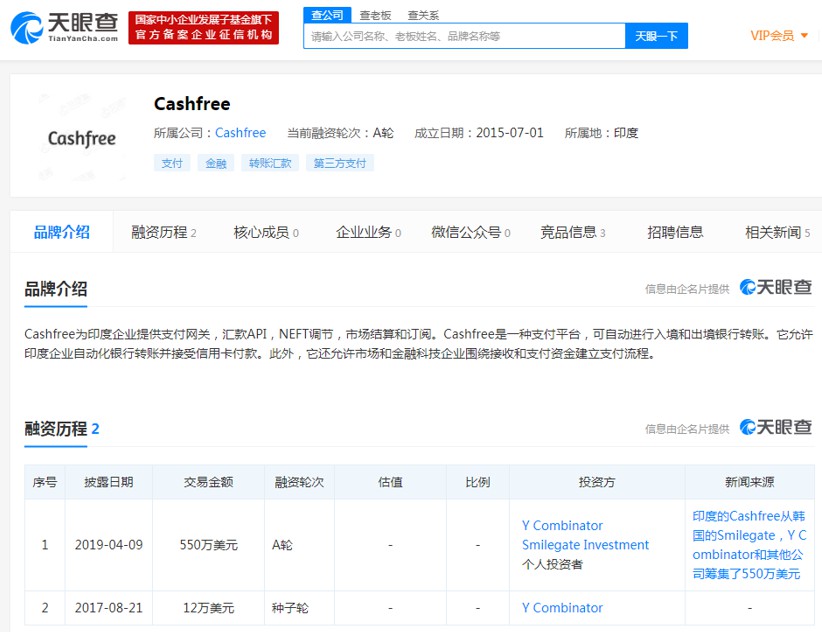Click the 天眼查 logo beside 融资历程 heading
Screen dimensions: 822x632
click(x=775, y=427)
